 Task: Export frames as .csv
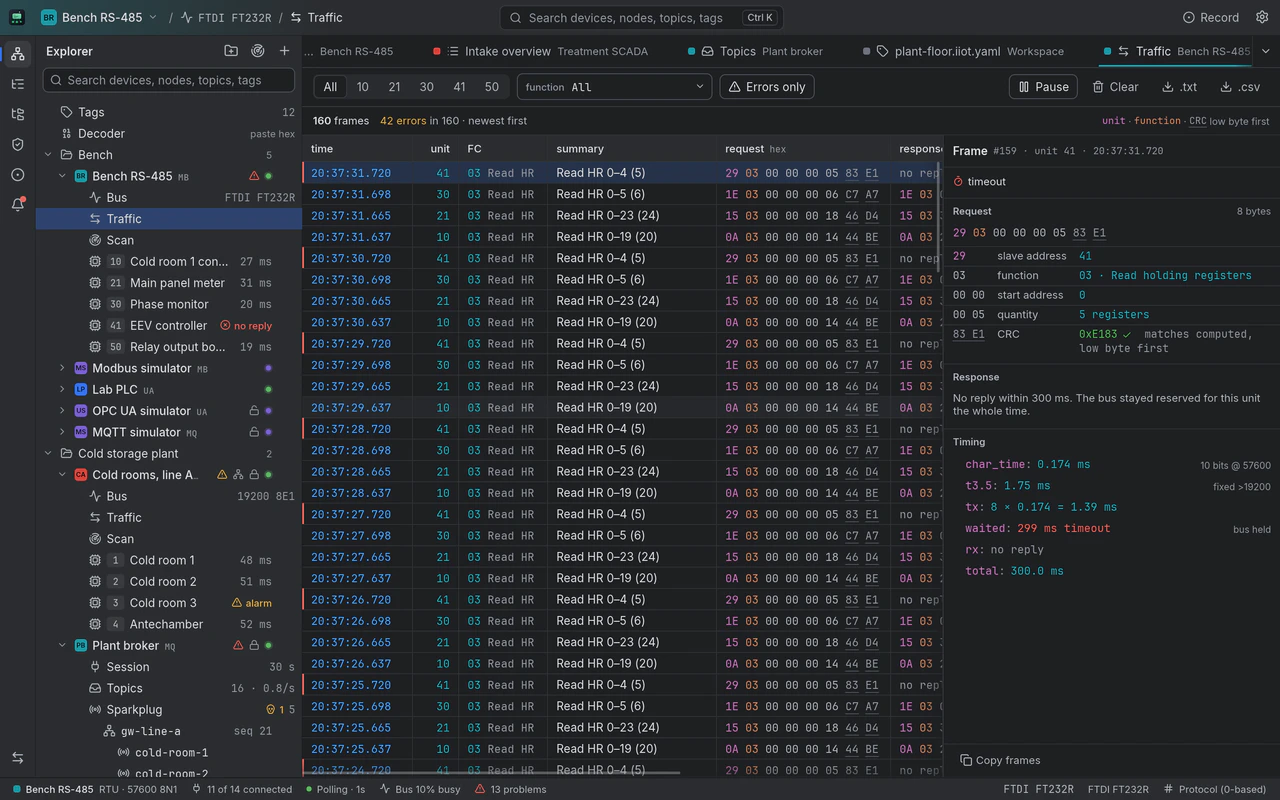(x=1239, y=87)
